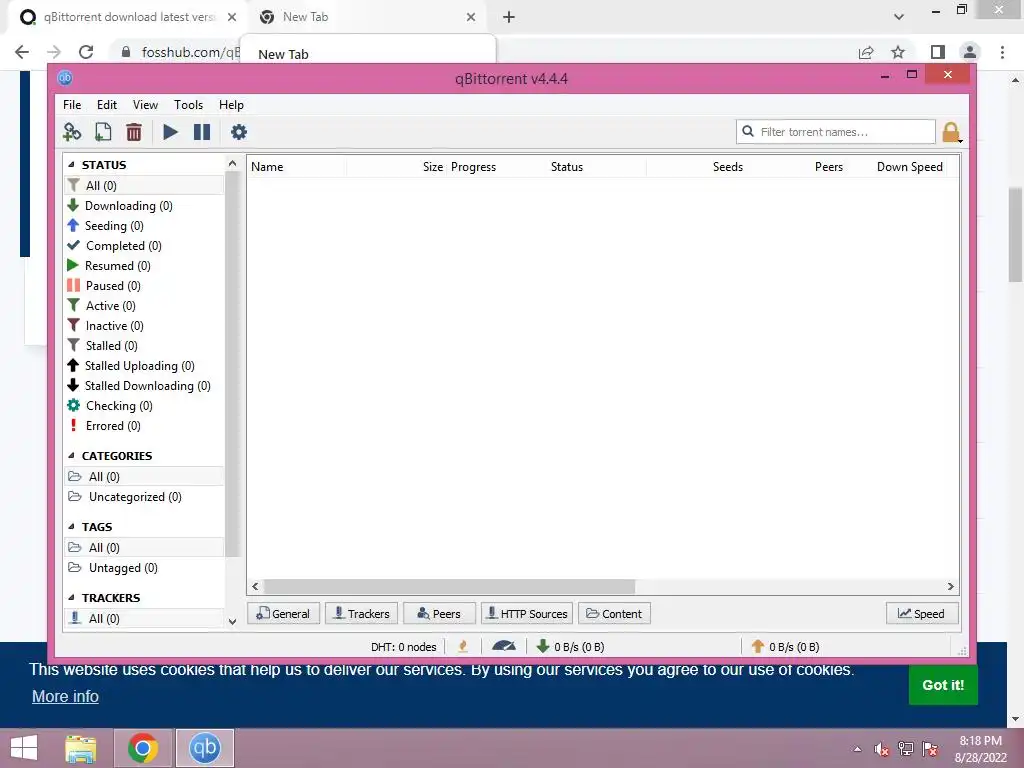Click the Resume play toolbar icon
Screen dimensions: 1024x768
pyautogui.click(x=170, y=132)
